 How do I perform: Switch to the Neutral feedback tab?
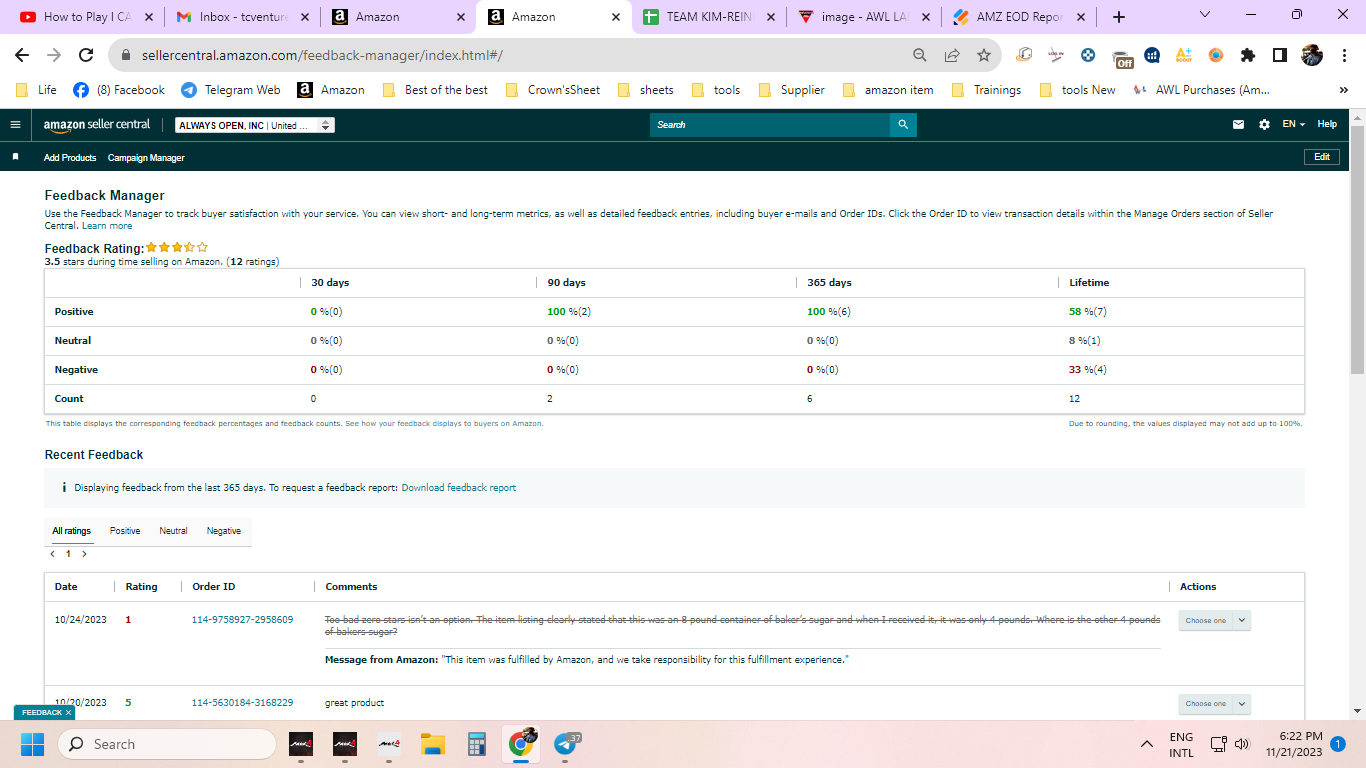tap(173, 531)
